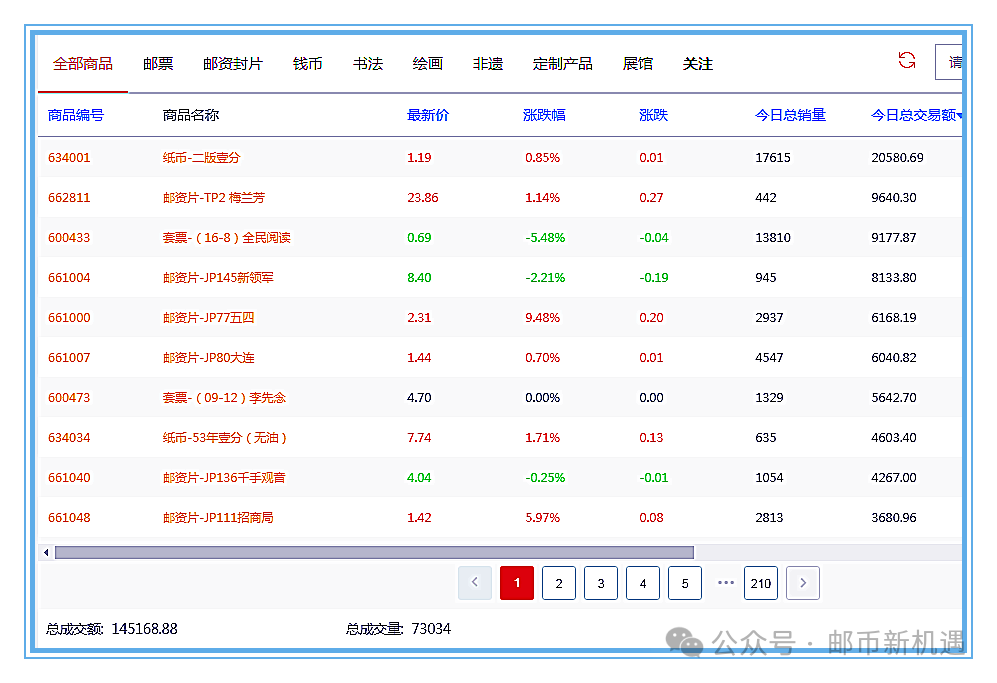Viewport: 997px width, 683px height.
Task: Sort by 今日总交易额 column arrow
Action: click(960, 116)
